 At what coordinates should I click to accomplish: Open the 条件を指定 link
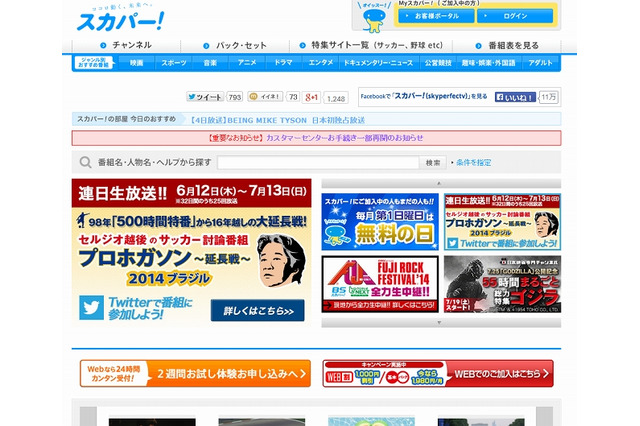click(x=473, y=162)
